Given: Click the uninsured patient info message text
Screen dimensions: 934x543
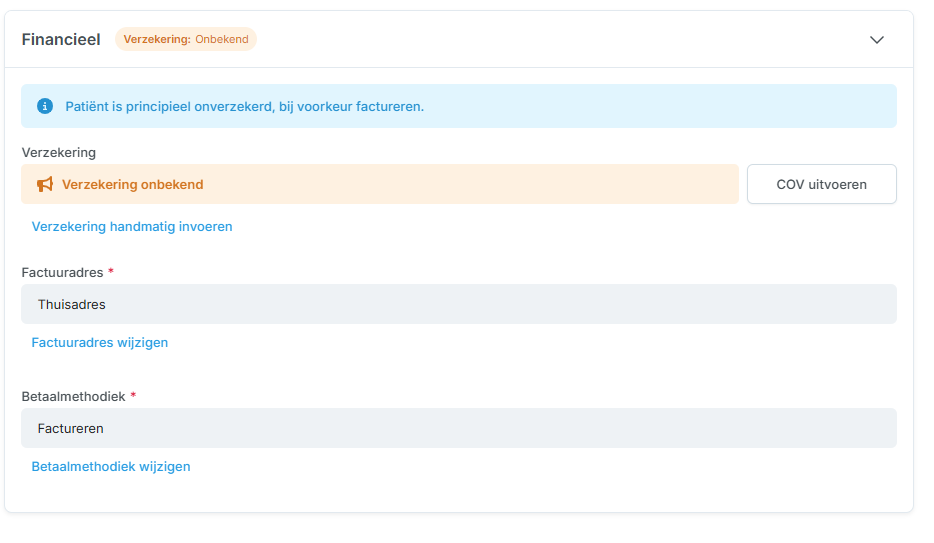Looking at the screenshot, I should [x=245, y=107].
